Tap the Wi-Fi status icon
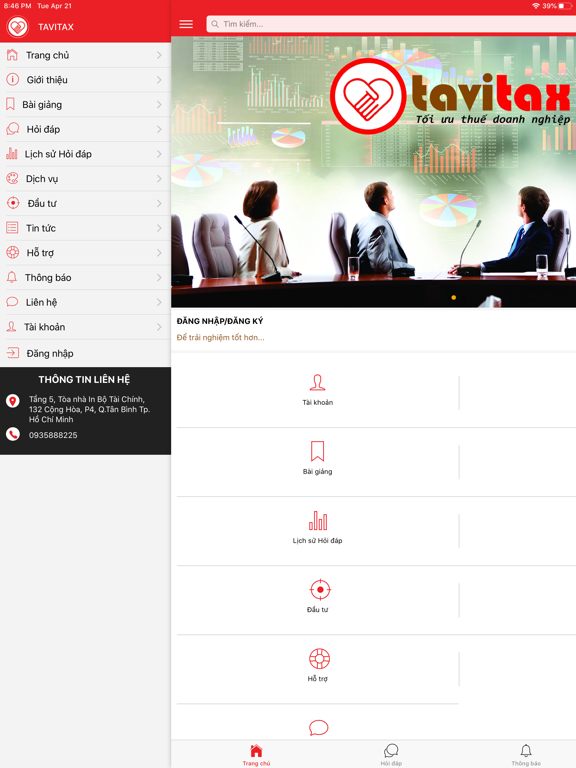 (536, 6)
